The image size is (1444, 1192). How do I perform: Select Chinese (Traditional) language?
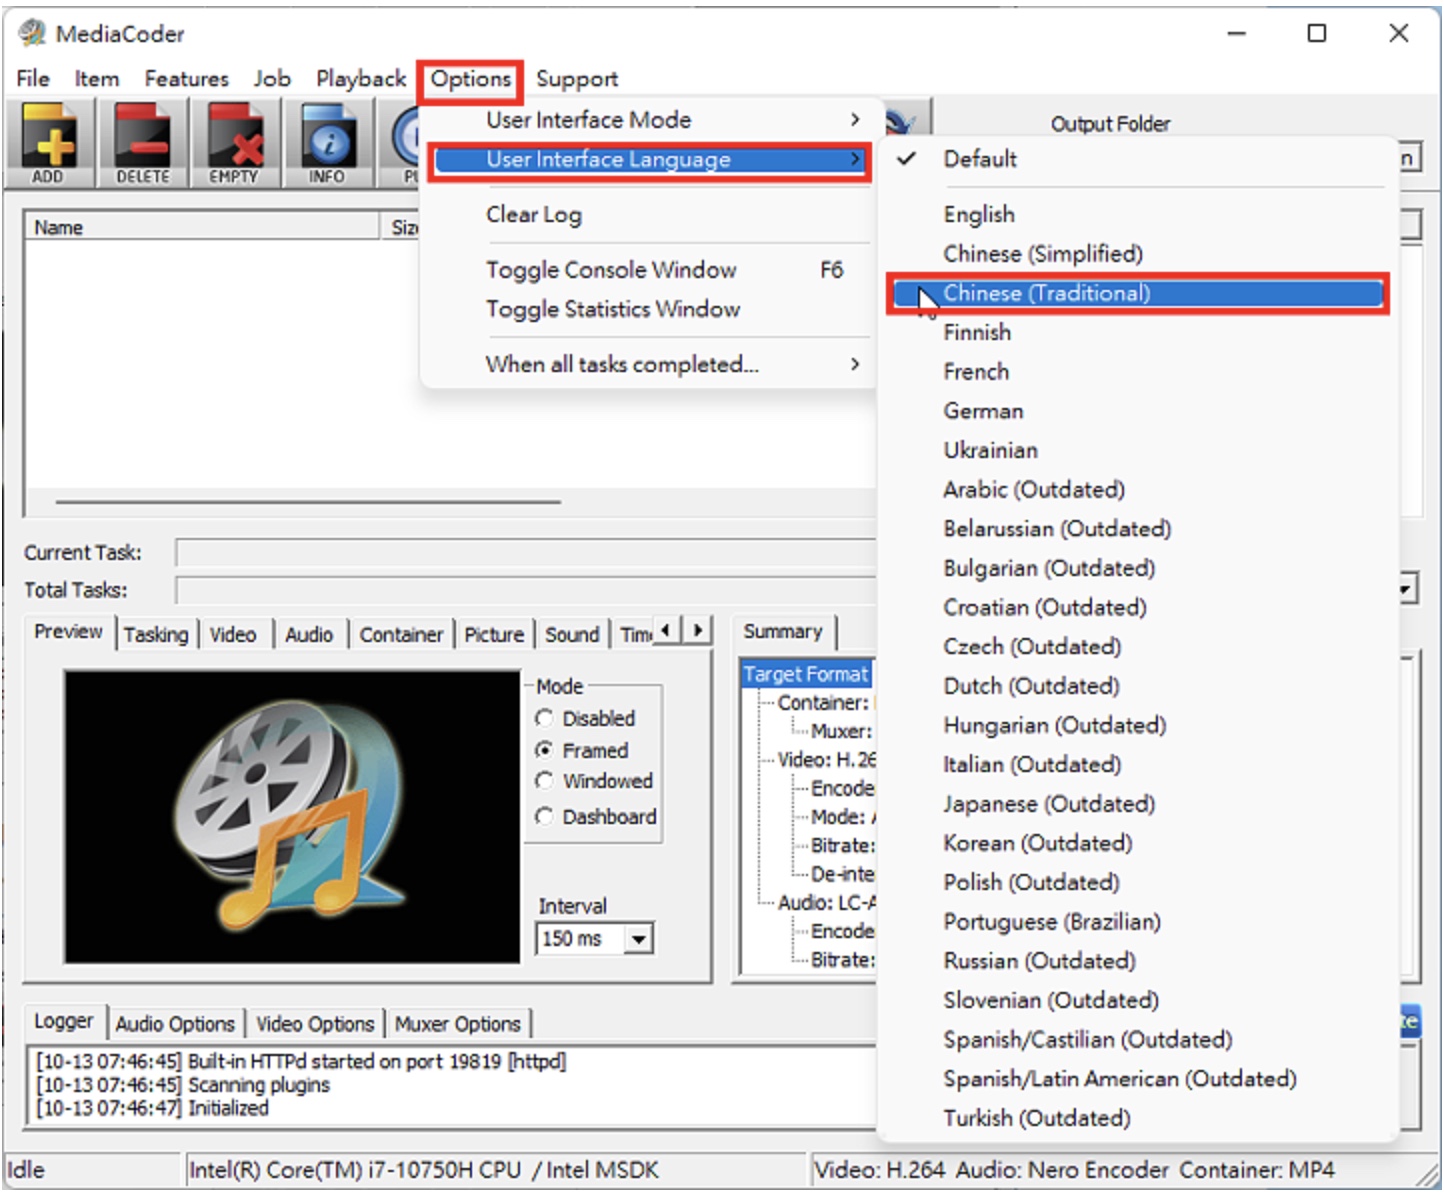click(1137, 293)
